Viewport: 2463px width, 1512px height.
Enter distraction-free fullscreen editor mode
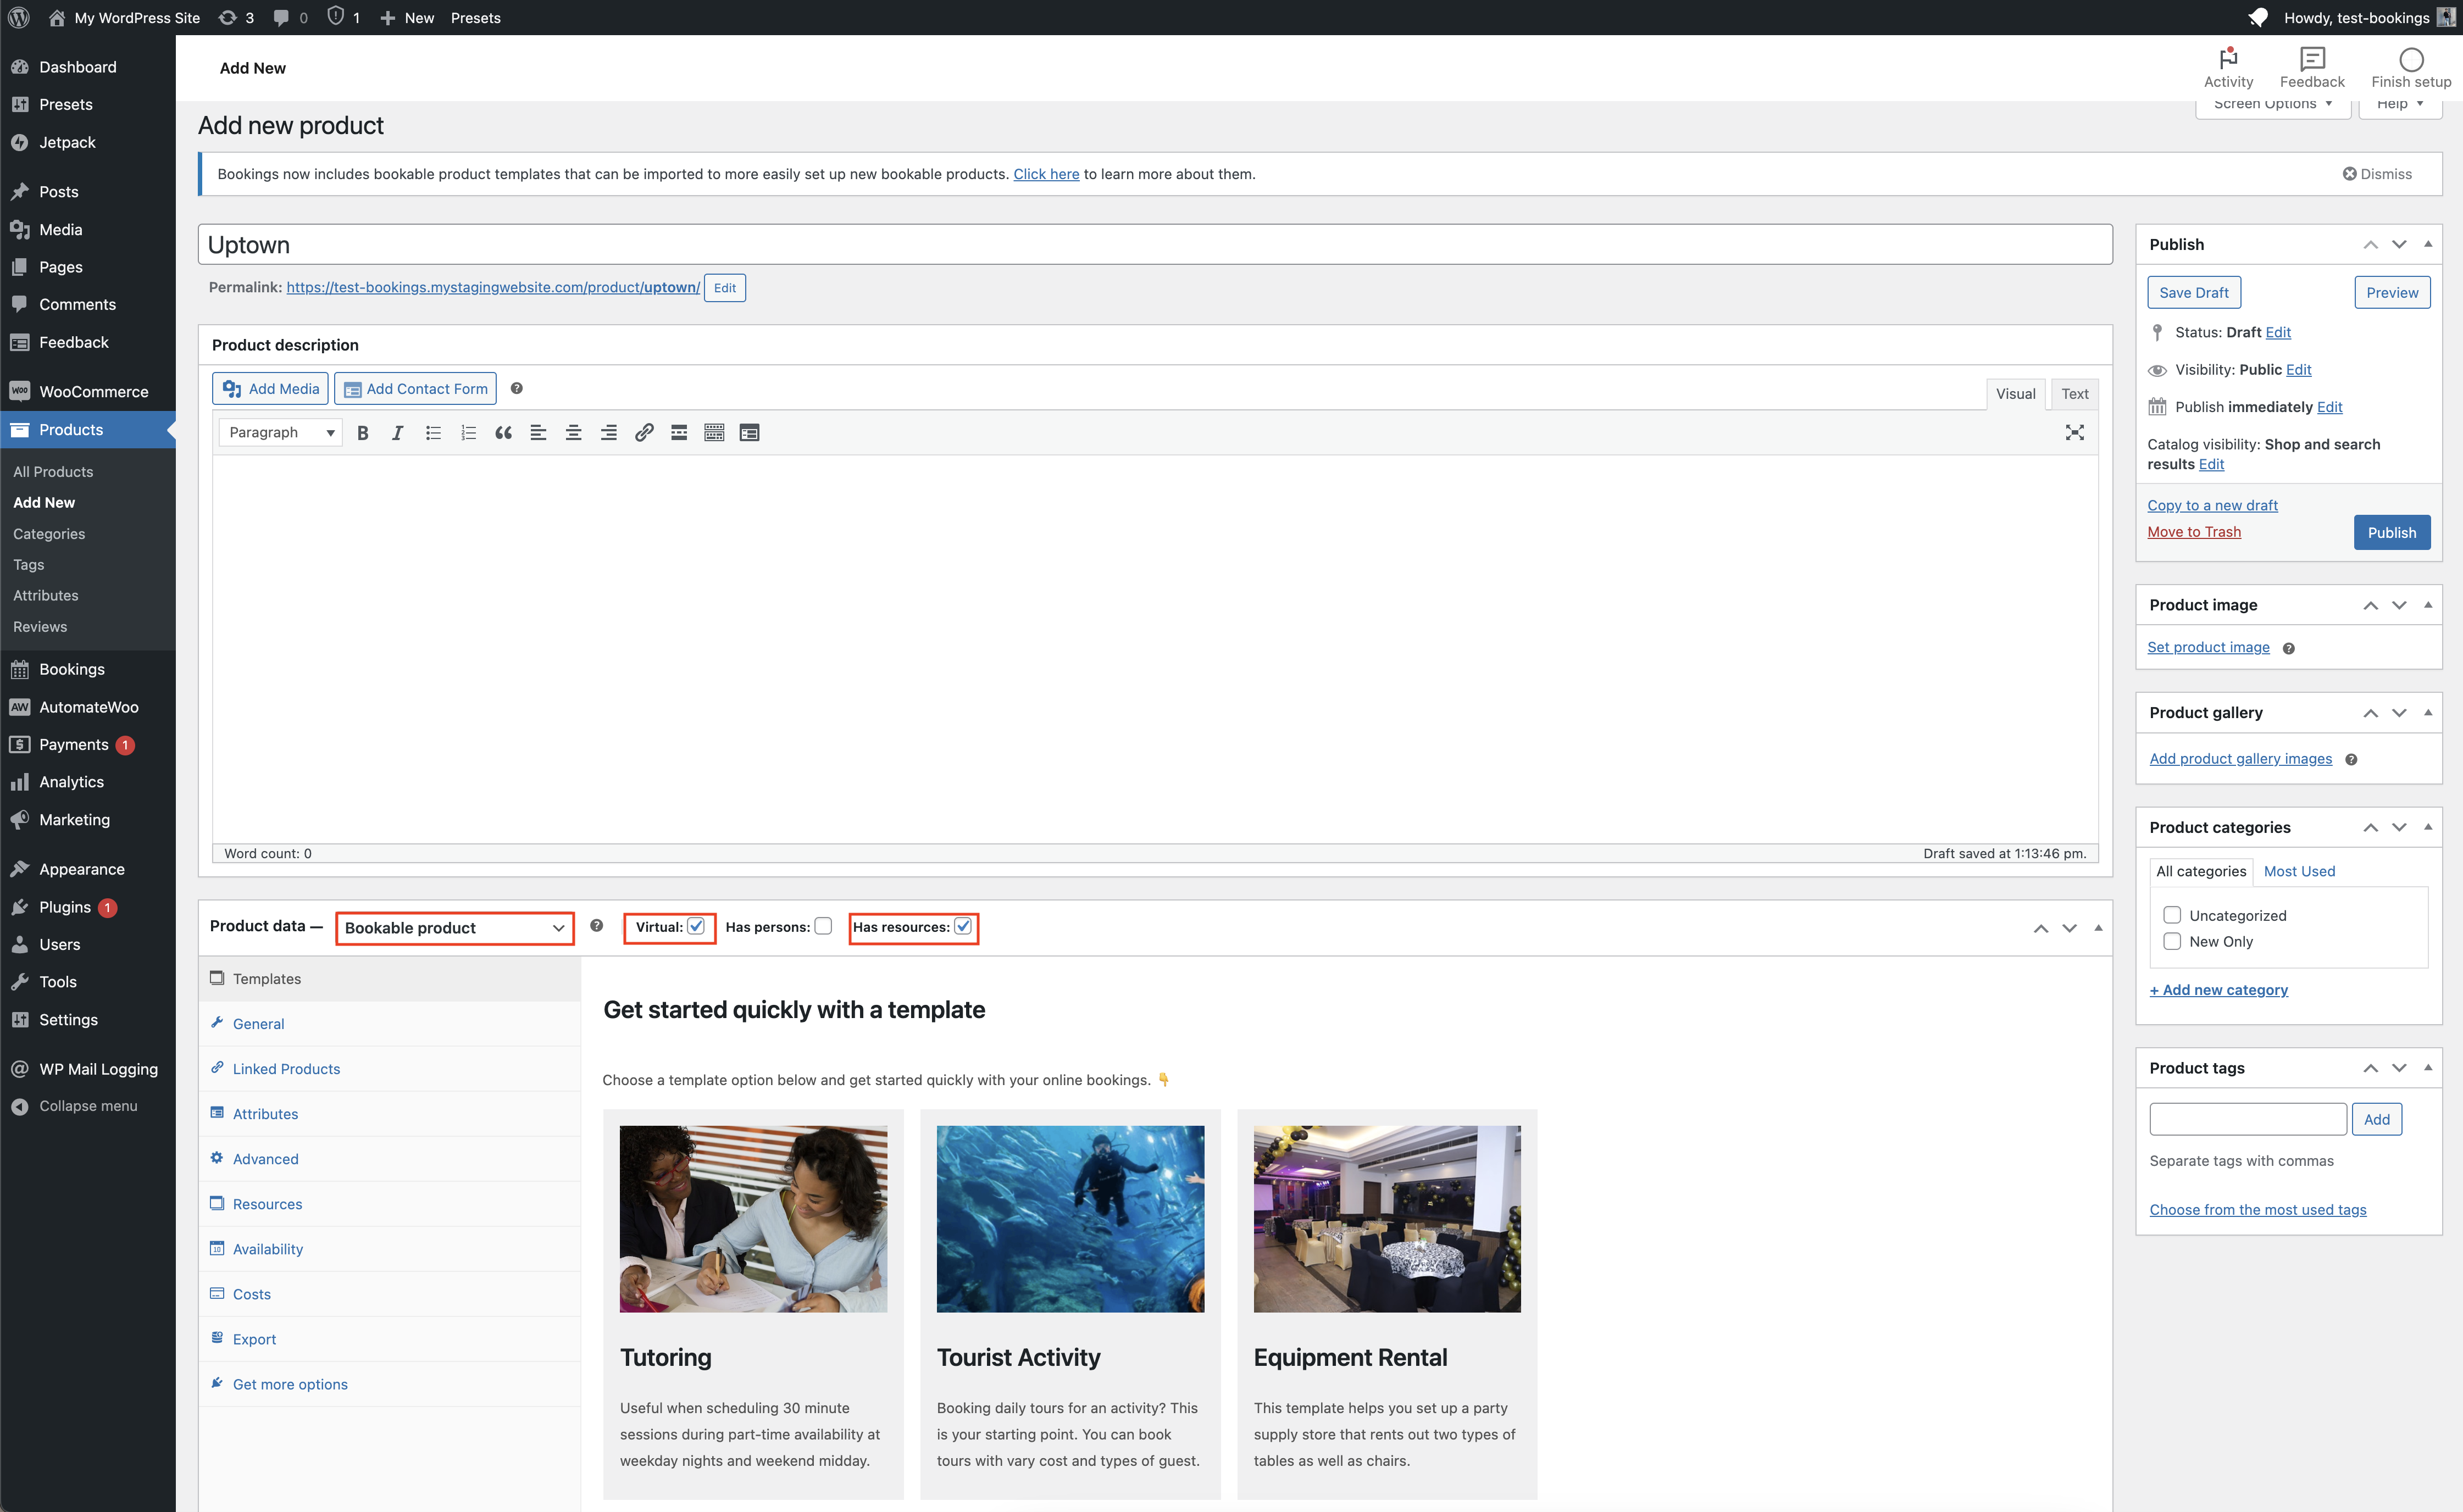pos(2074,433)
